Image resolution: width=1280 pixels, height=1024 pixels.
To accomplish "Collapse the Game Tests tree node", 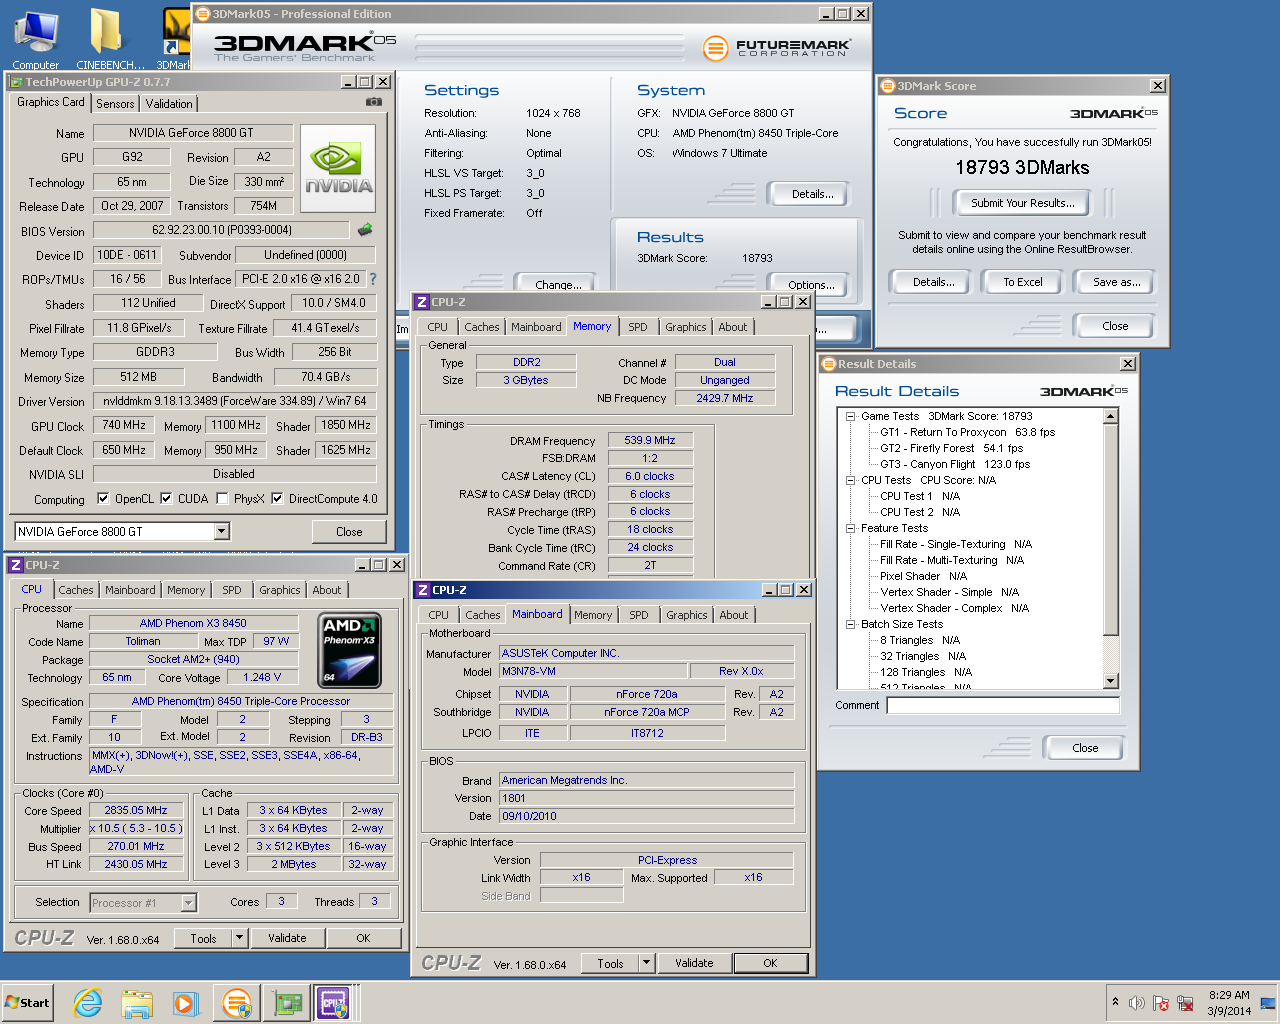I will point(850,416).
